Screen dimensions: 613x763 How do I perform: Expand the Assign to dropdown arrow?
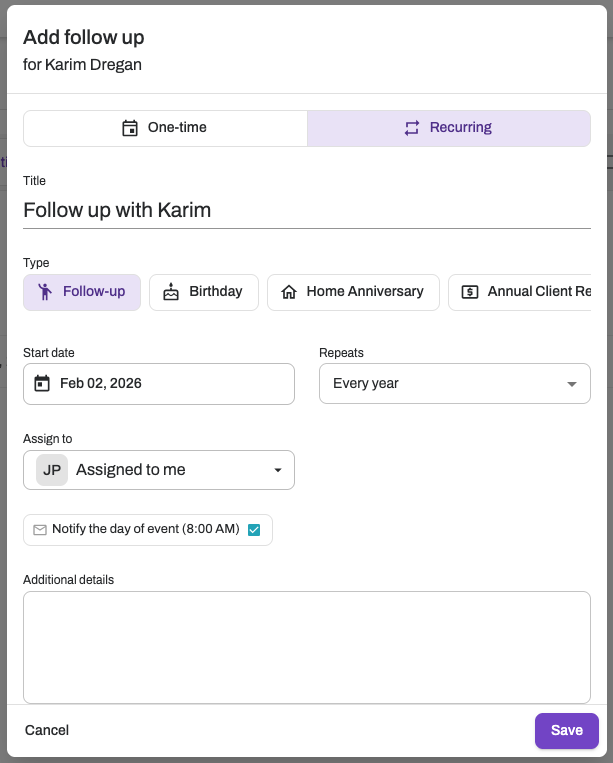tap(278, 470)
